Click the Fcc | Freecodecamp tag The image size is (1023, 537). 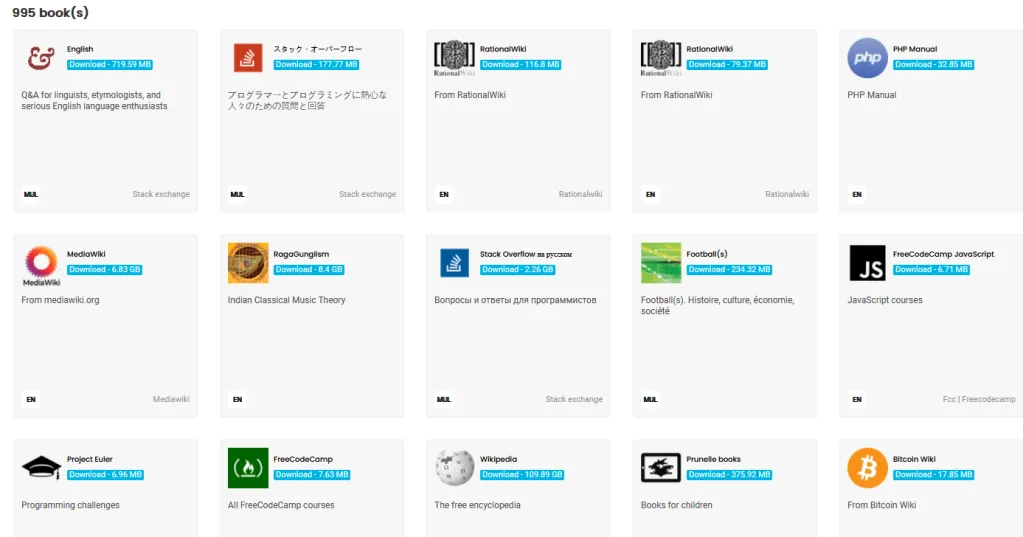[979, 399]
